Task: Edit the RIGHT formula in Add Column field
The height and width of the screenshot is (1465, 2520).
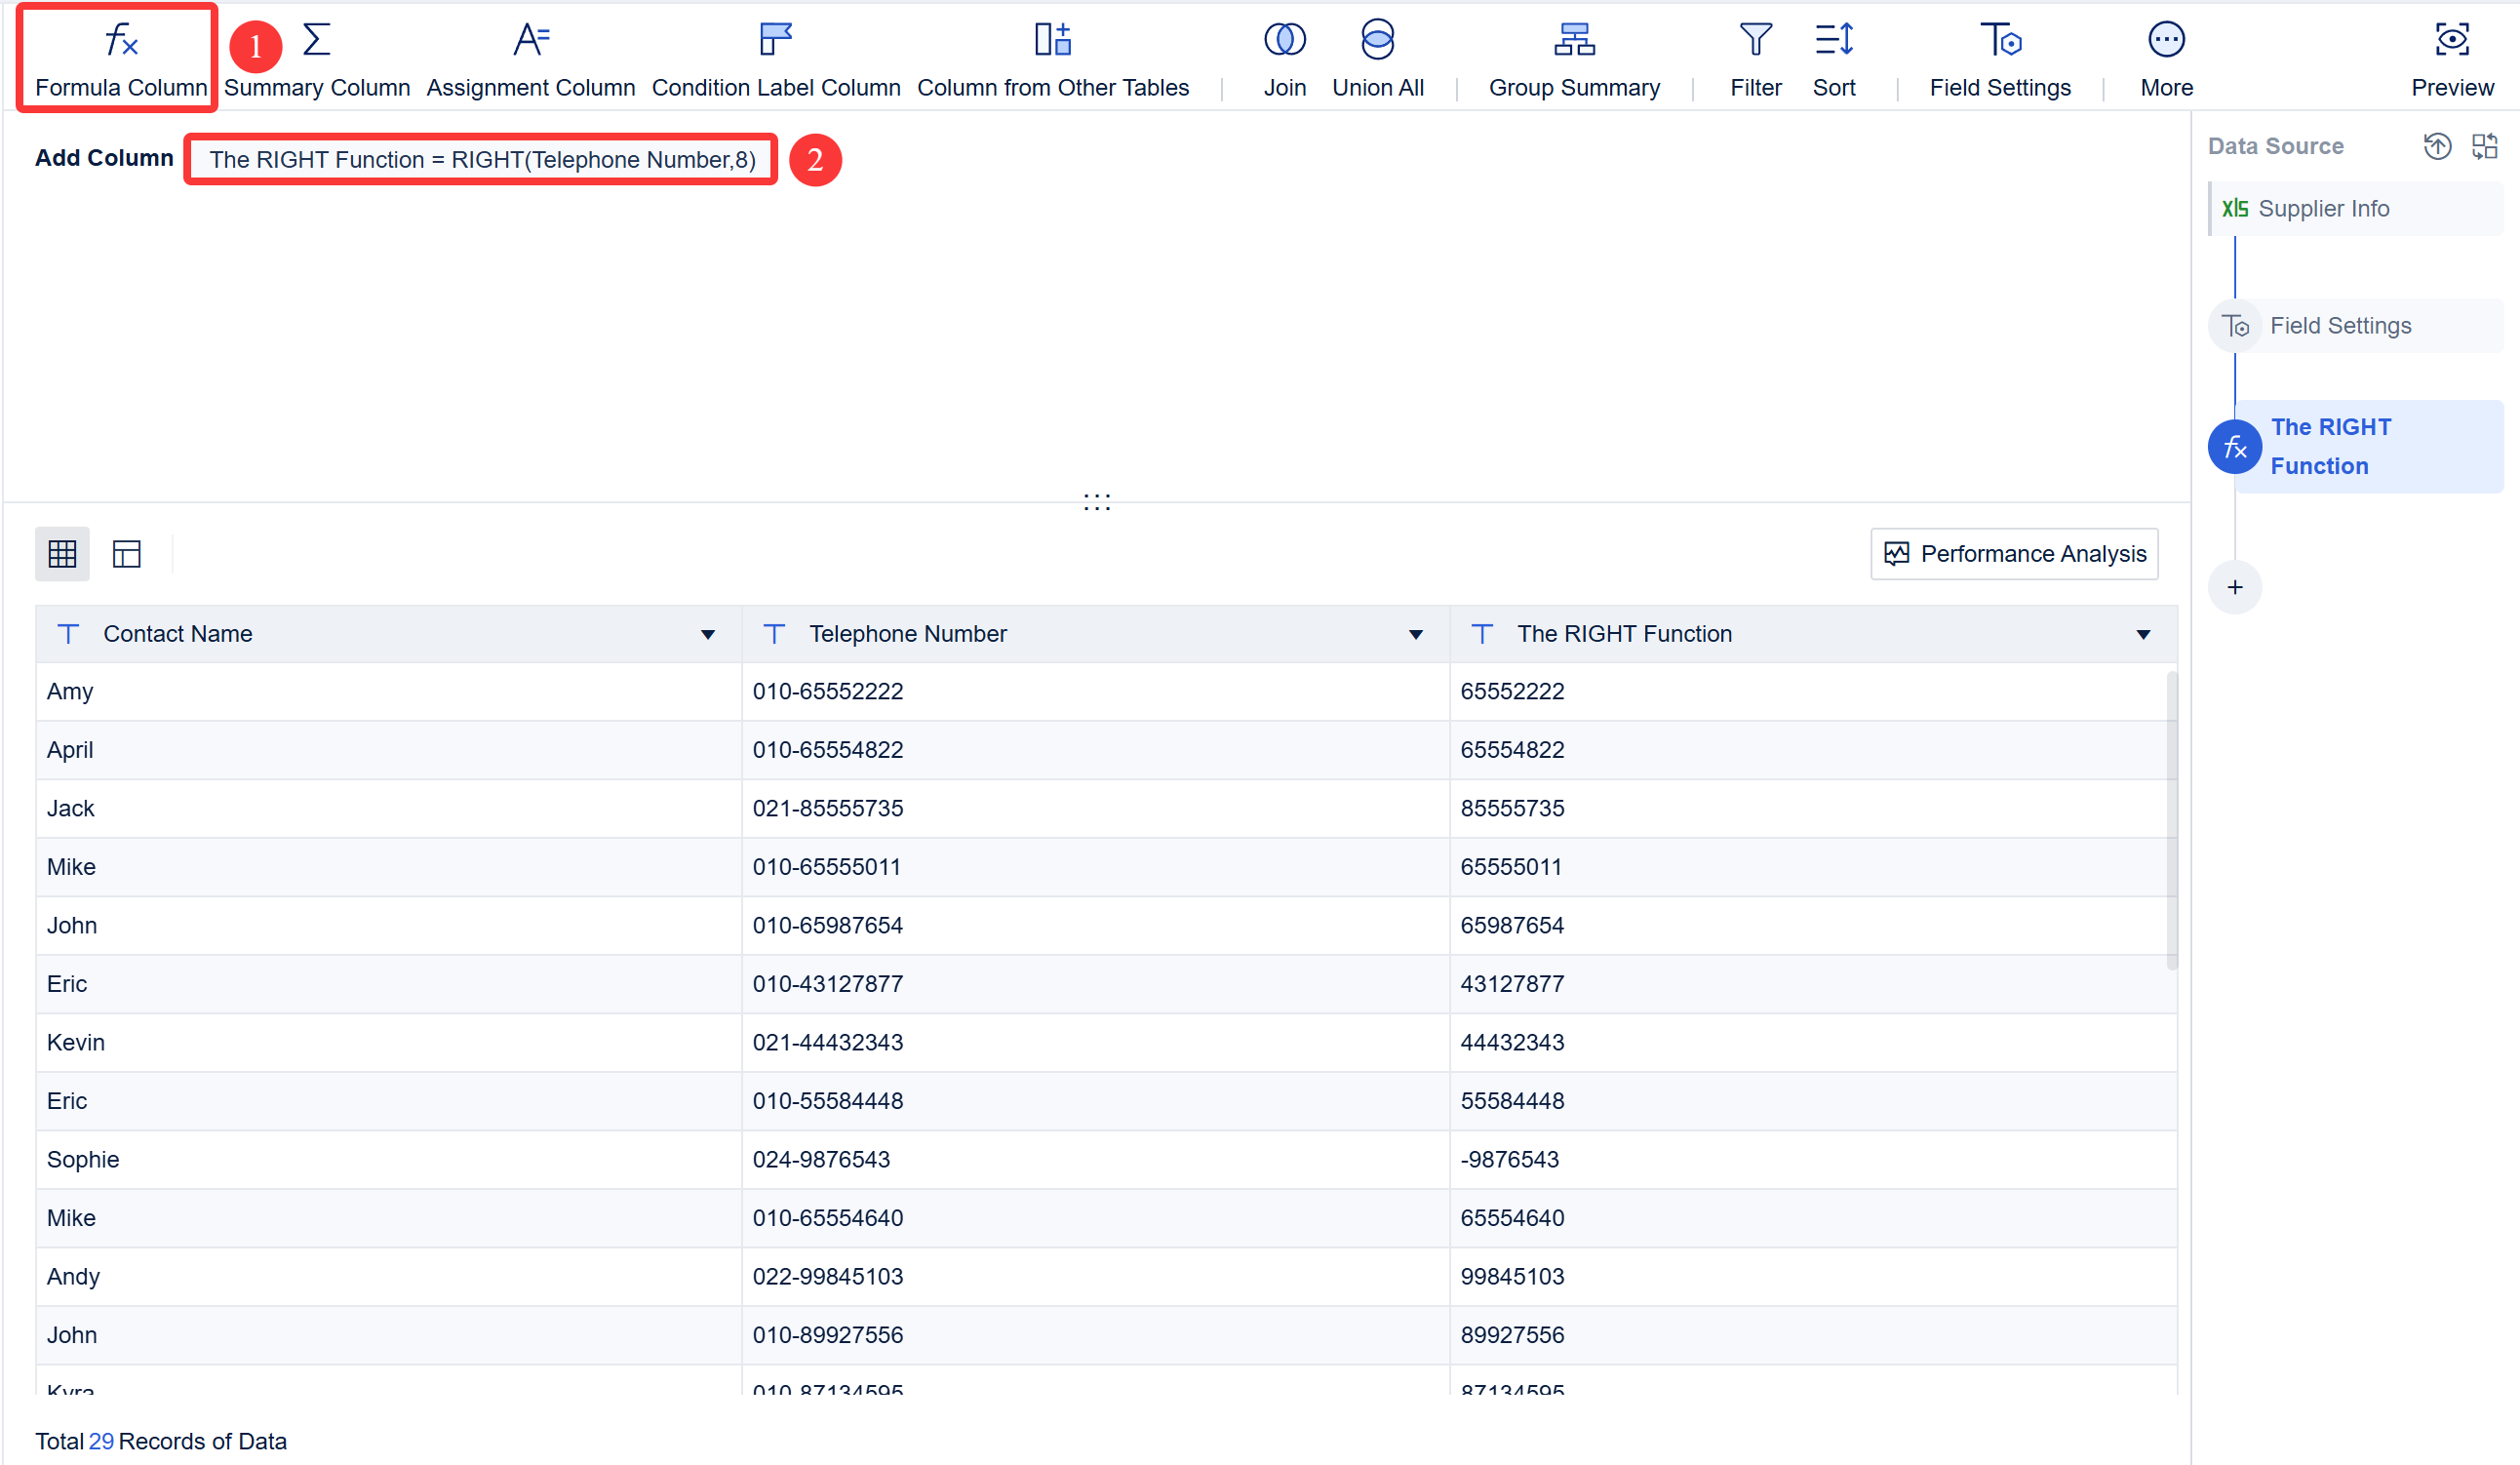Action: [481, 159]
